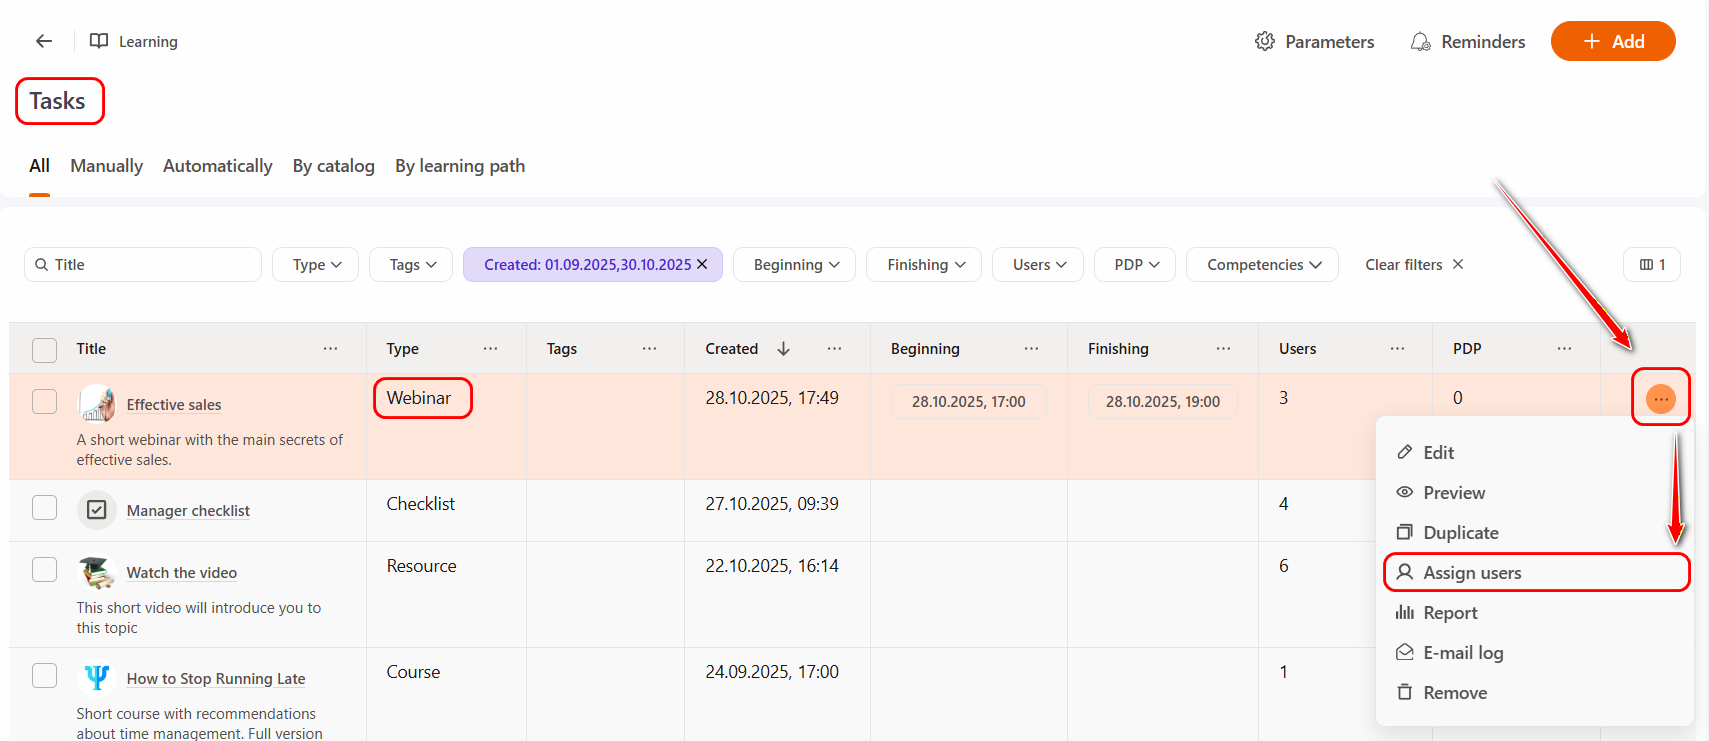Click orange three-dot row actions button
1709x741 pixels.
1660,399
